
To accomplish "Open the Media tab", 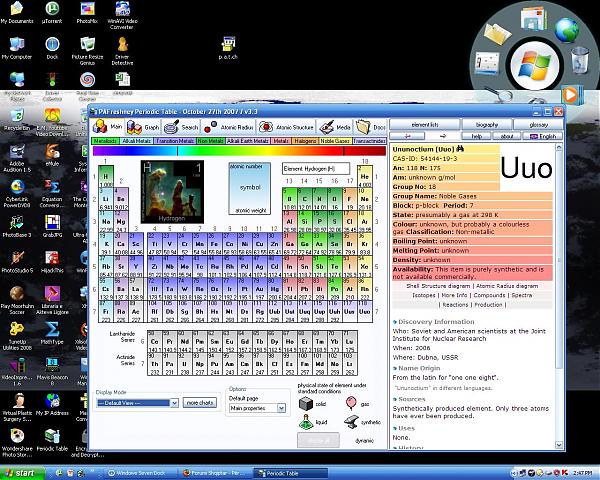I will (335, 127).
